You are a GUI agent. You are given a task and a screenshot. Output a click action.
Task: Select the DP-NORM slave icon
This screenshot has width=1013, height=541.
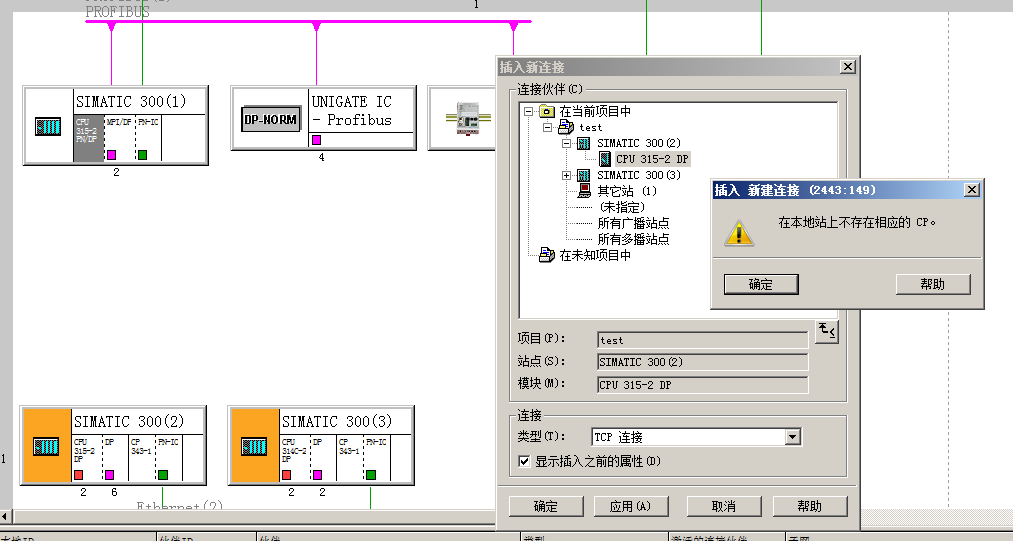(x=271, y=119)
